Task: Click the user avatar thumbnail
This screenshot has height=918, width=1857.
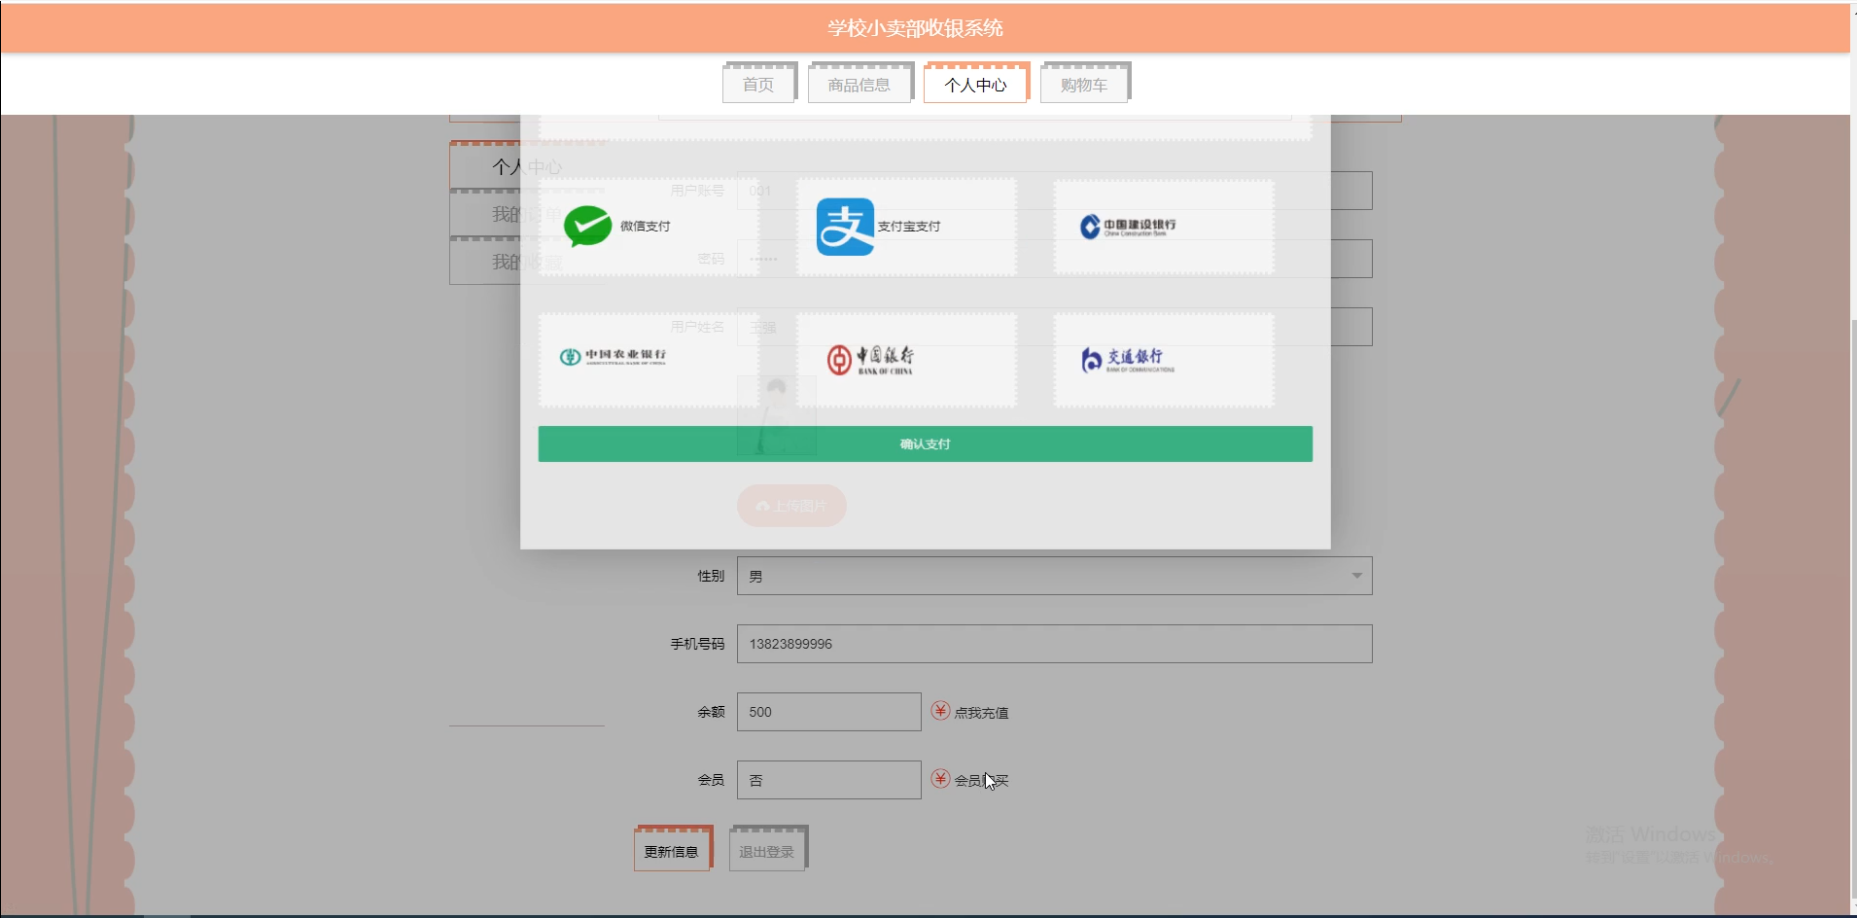Action: click(x=777, y=415)
